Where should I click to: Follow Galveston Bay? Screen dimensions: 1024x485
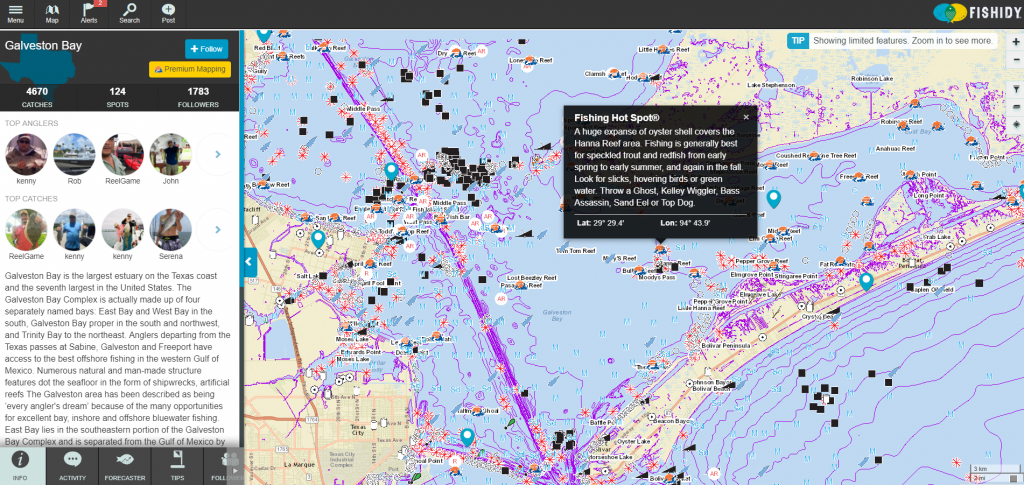206,49
